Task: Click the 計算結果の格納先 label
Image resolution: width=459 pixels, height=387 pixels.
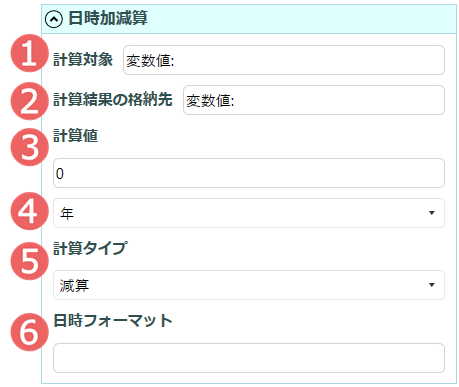Action: [x=113, y=99]
